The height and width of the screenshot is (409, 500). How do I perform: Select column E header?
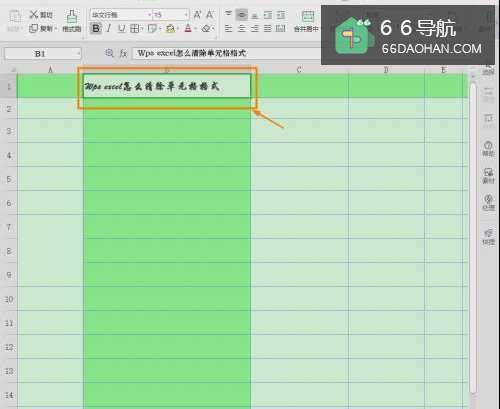point(443,69)
